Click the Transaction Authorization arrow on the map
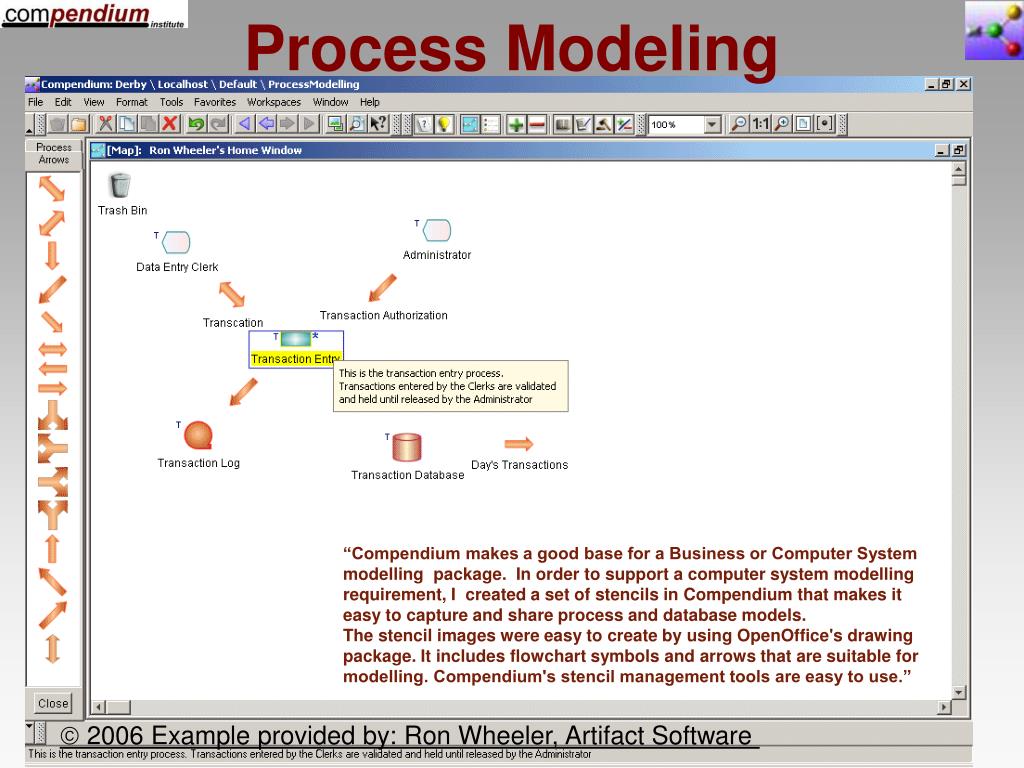Viewport: 1024px width, 768px height. [383, 288]
